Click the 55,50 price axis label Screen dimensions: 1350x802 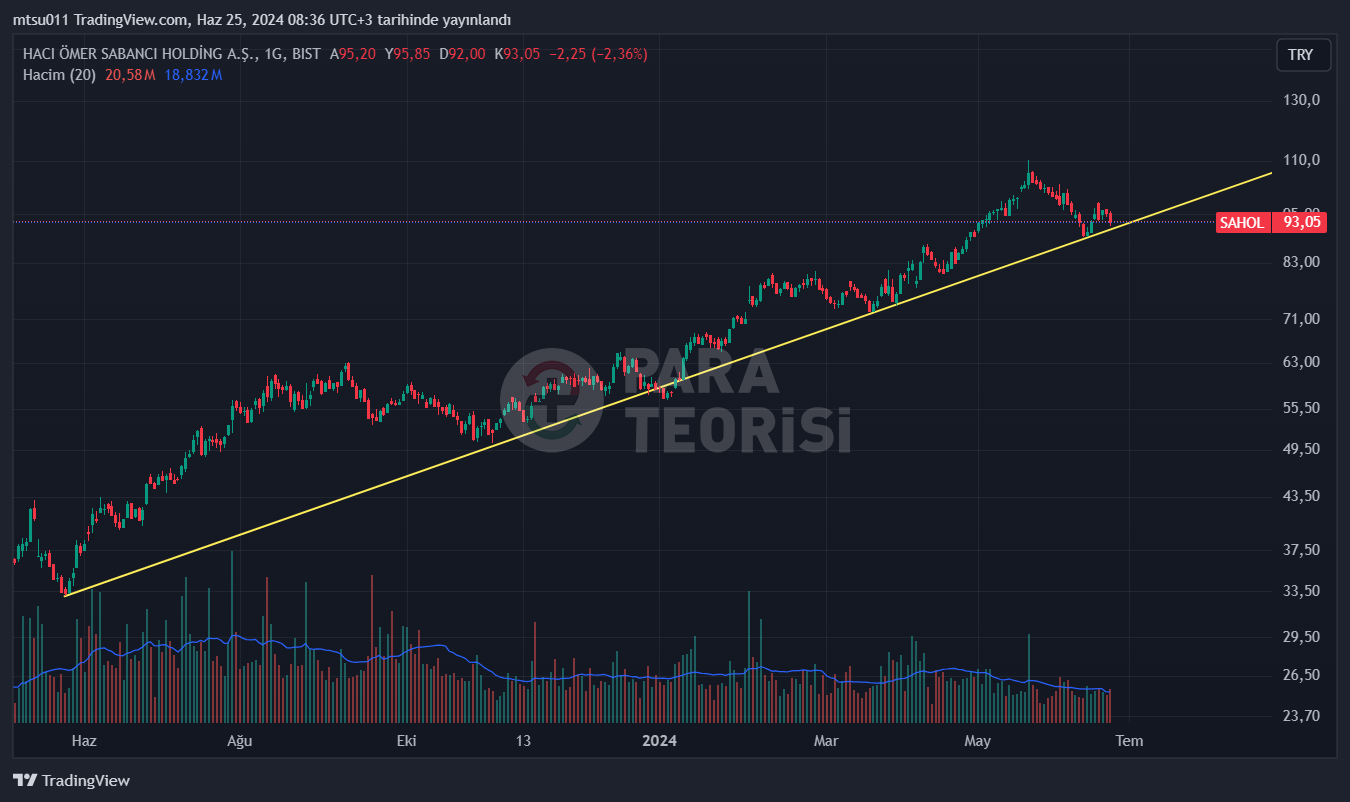(x=1303, y=408)
